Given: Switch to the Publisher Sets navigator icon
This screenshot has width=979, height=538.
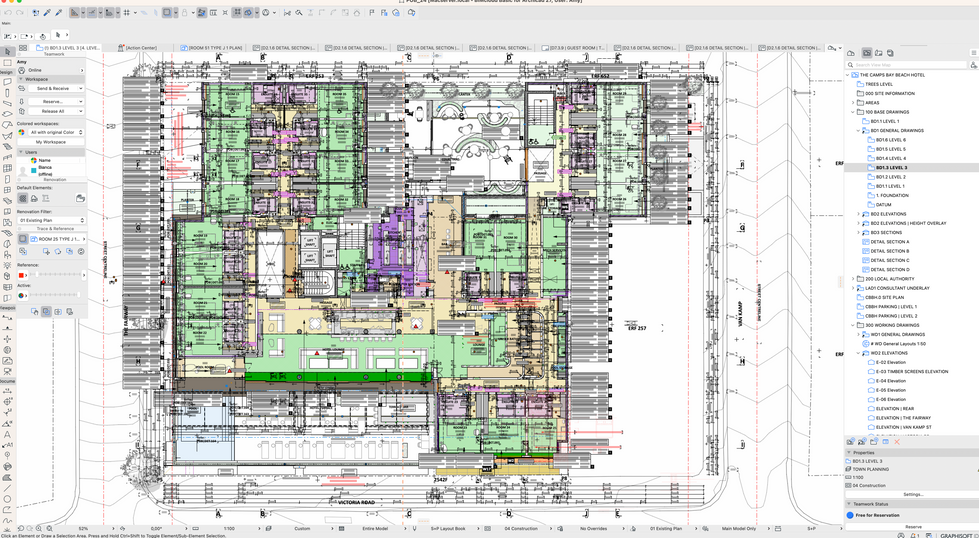Looking at the screenshot, I should click(x=890, y=53).
